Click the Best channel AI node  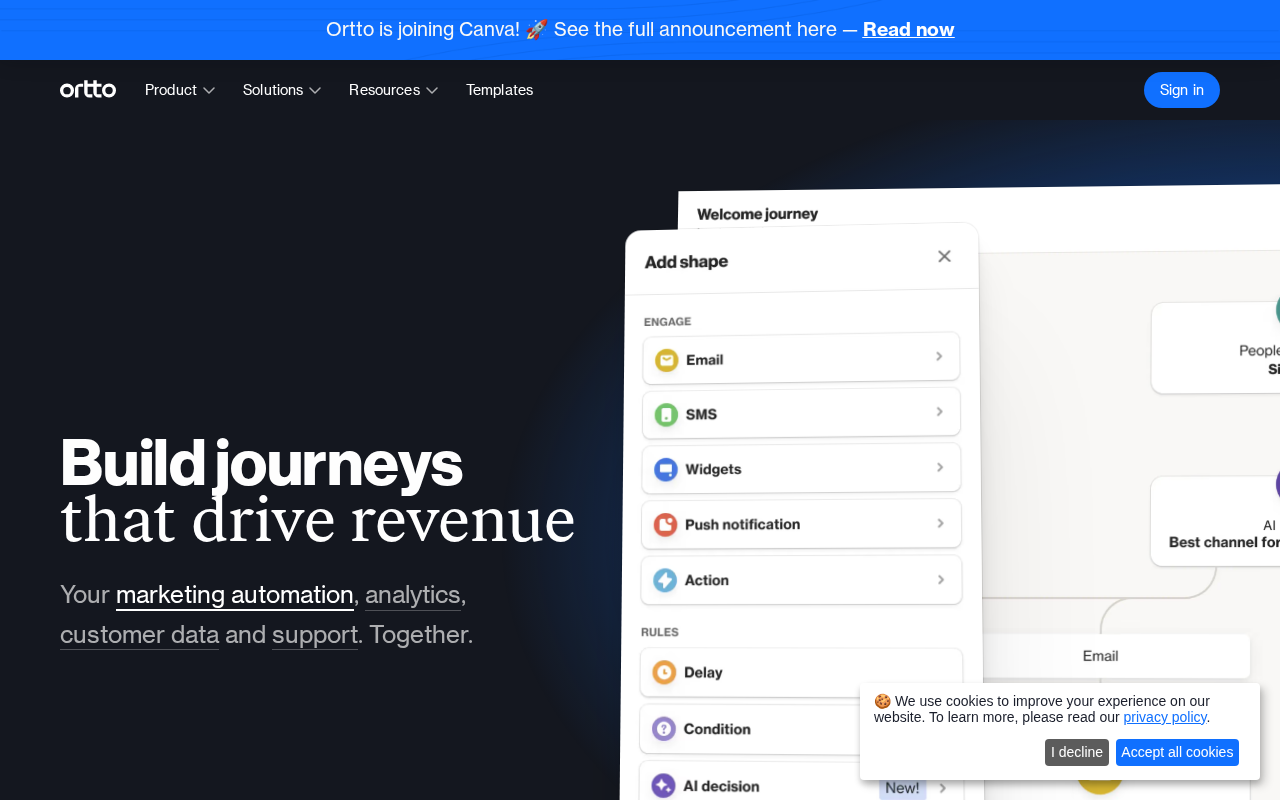(1216, 521)
